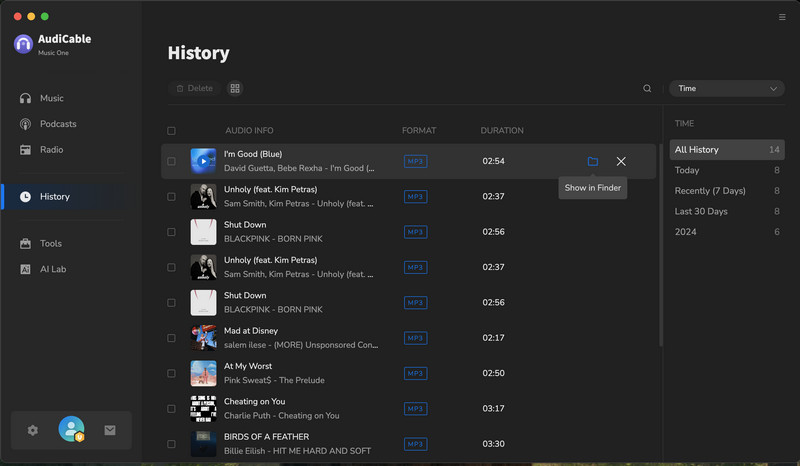Screen dimensions: 800x466
Task: Open settings gear icon
Action: pos(33,430)
